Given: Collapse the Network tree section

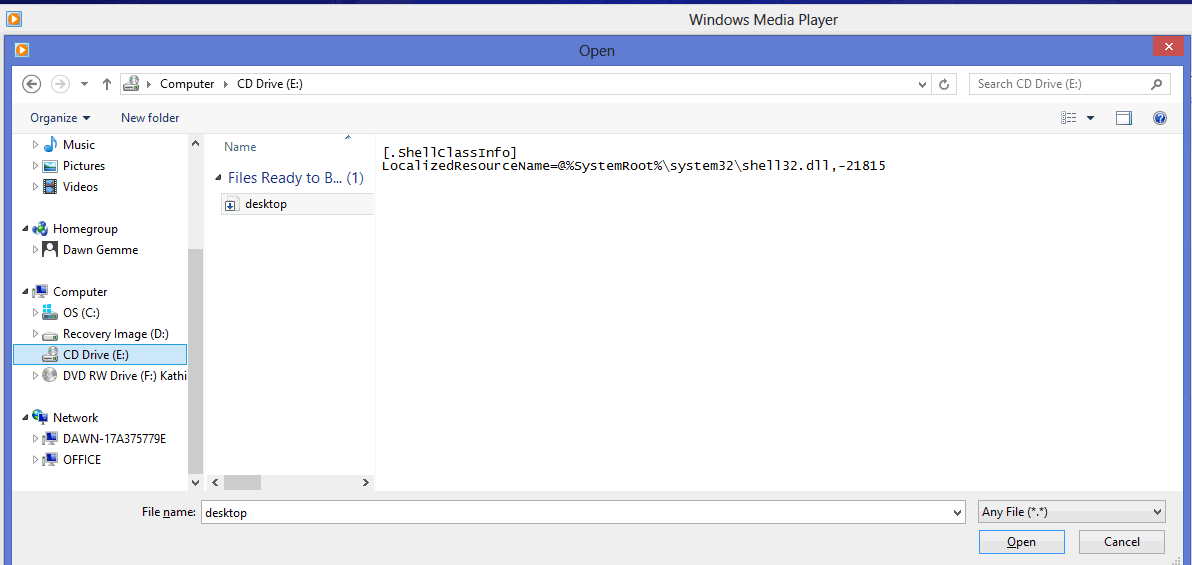Looking at the screenshot, I should coord(26,418).
